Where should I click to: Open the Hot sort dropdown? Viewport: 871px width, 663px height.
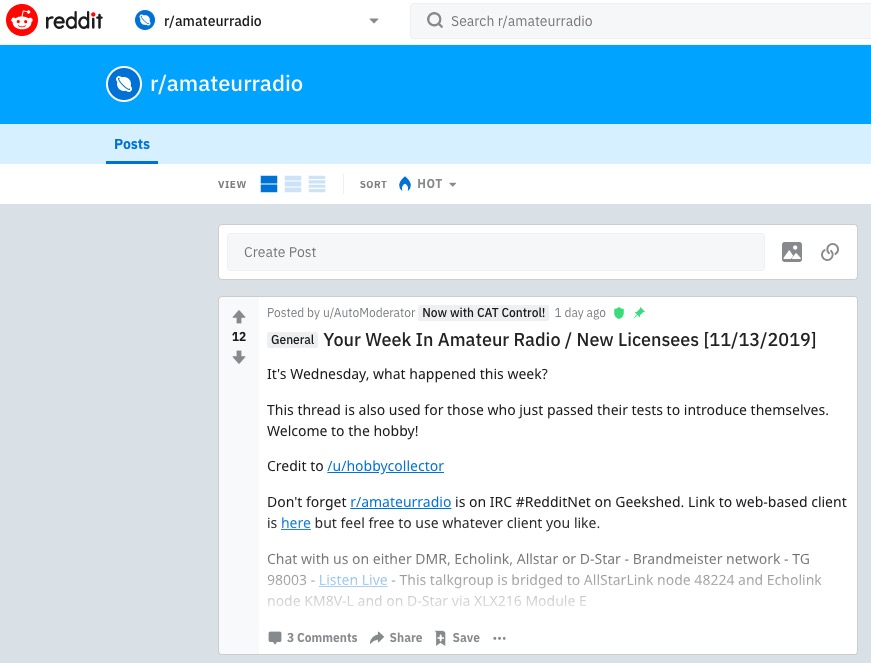coord(428,184)
